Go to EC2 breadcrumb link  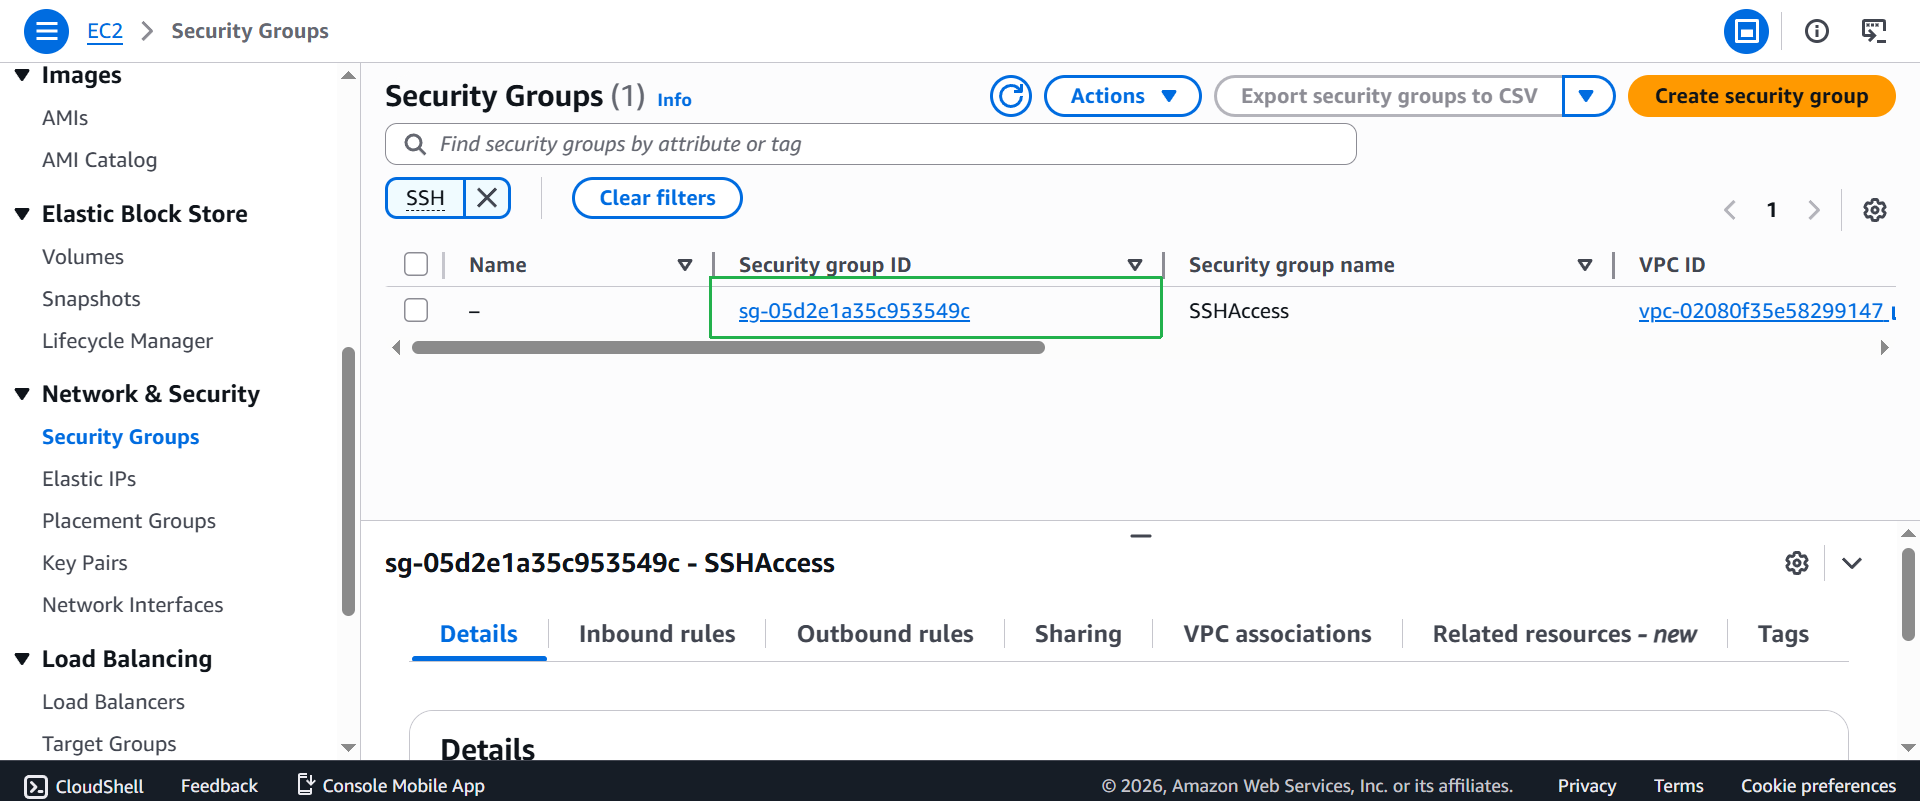click(105, 31)
